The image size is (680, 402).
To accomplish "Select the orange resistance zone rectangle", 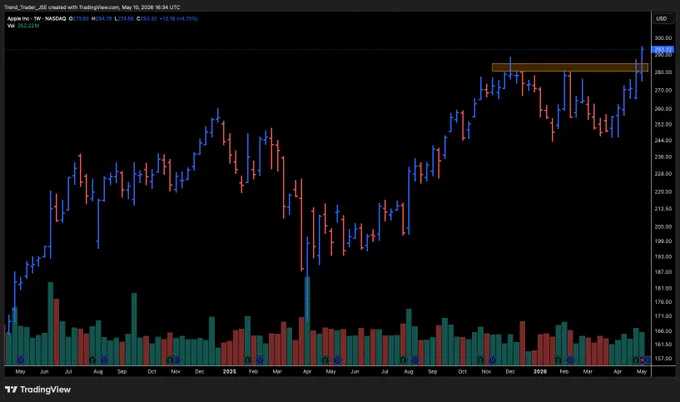I will coord(570,68).
